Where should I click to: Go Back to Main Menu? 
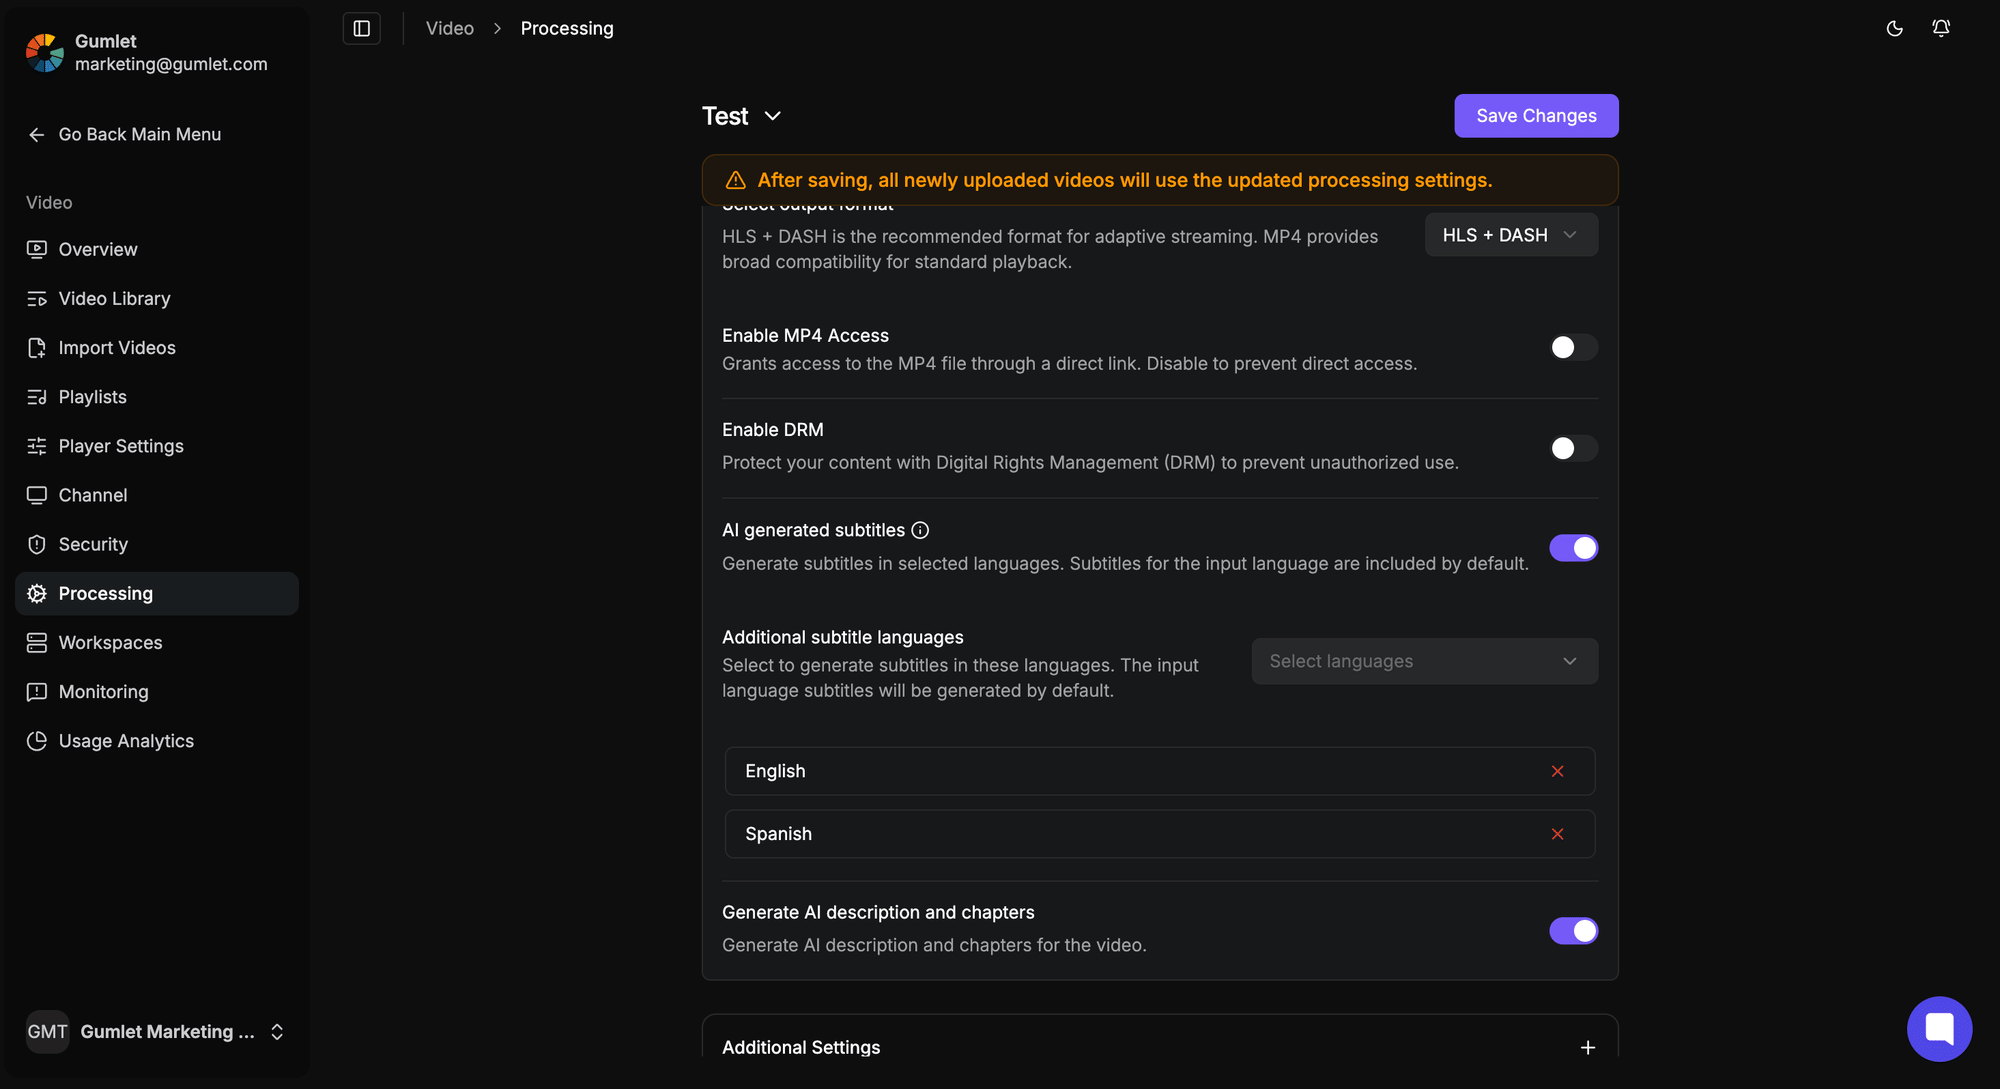click(139, 134)
